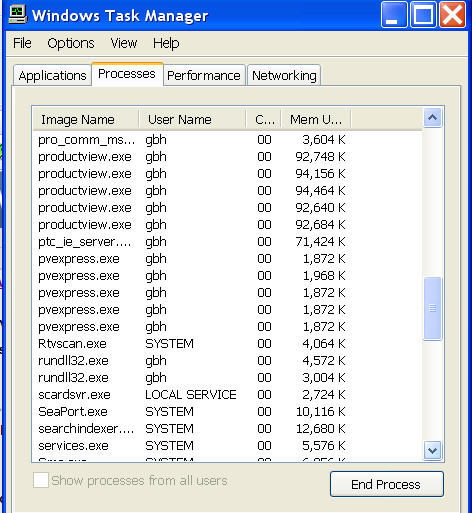Close the Task Manager window
This screenshot has height=513, width=472.
(x=452, y=15)
